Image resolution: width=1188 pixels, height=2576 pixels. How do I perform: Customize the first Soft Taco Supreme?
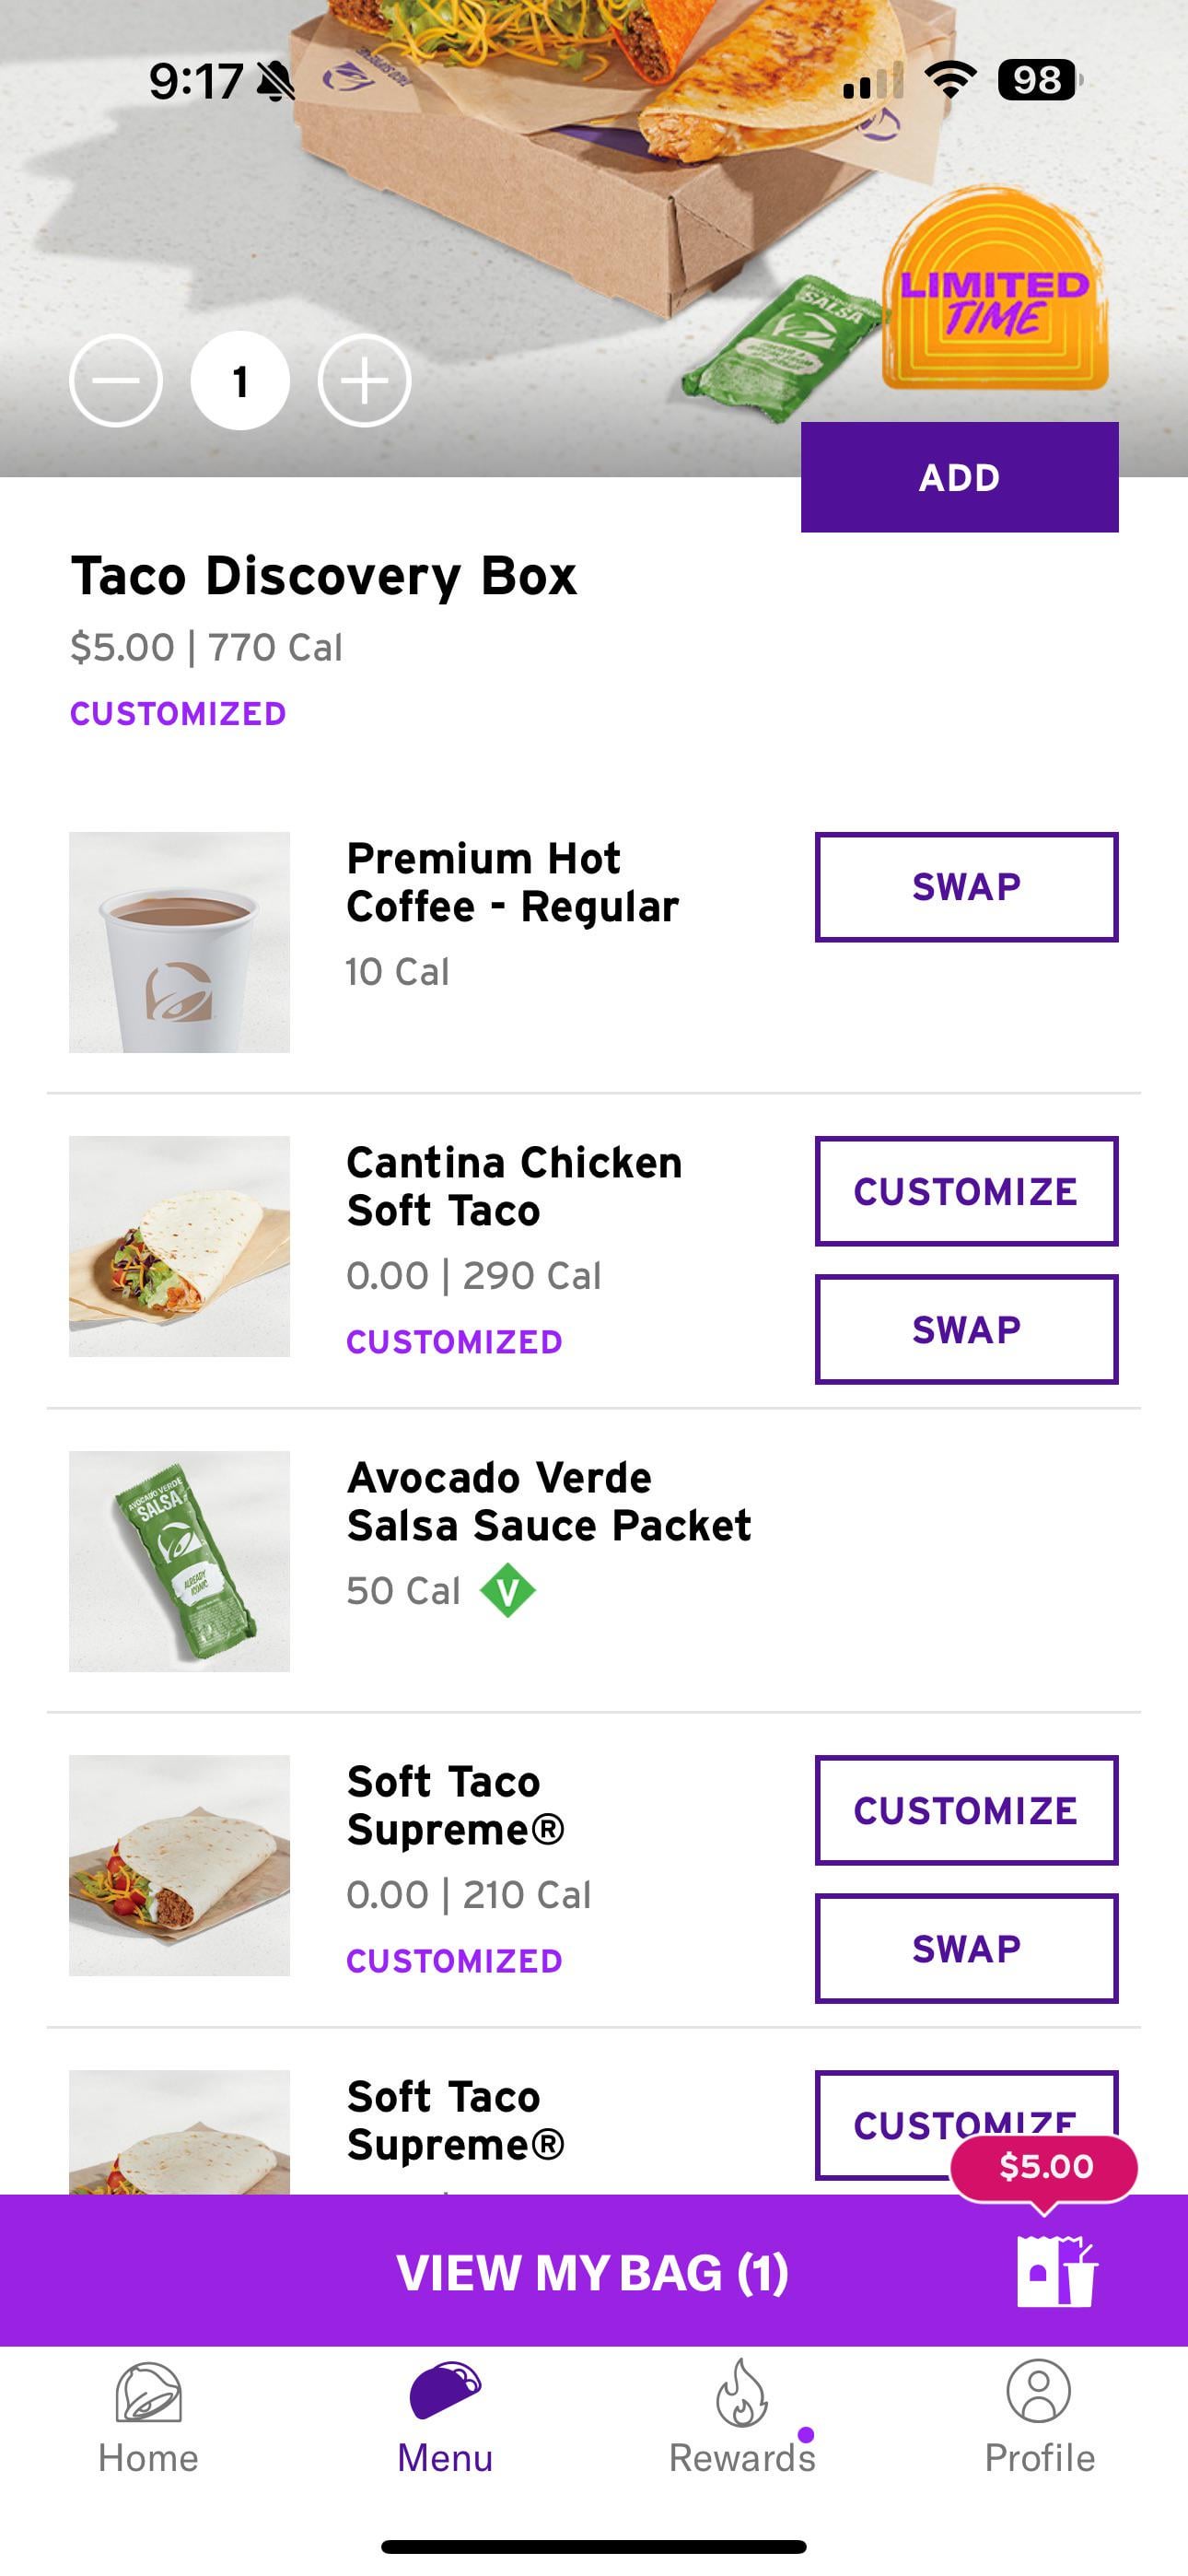[x=966, y=1810]
